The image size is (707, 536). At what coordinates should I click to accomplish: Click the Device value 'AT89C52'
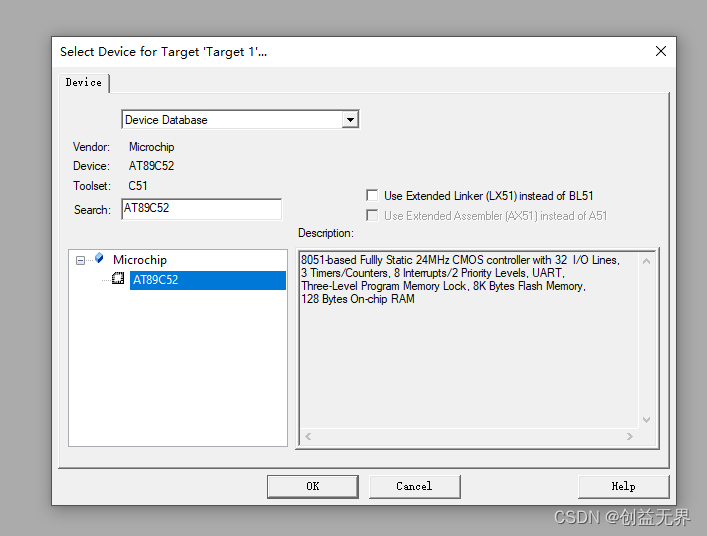click(x=152, y=166)
